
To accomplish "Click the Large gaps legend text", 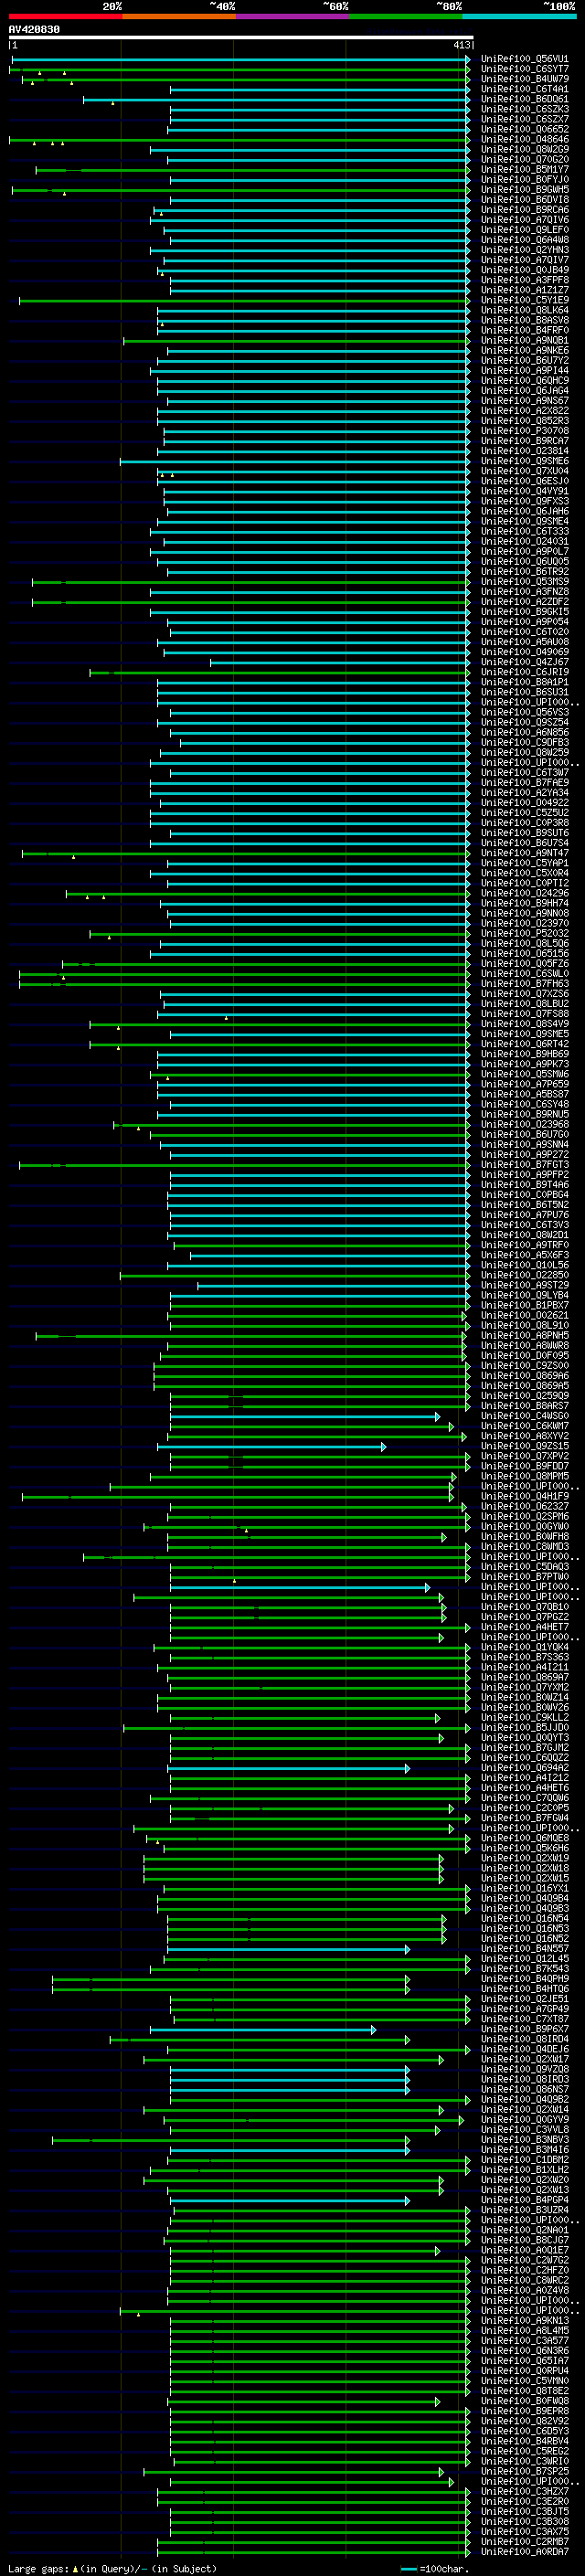I will point(39,2568).
